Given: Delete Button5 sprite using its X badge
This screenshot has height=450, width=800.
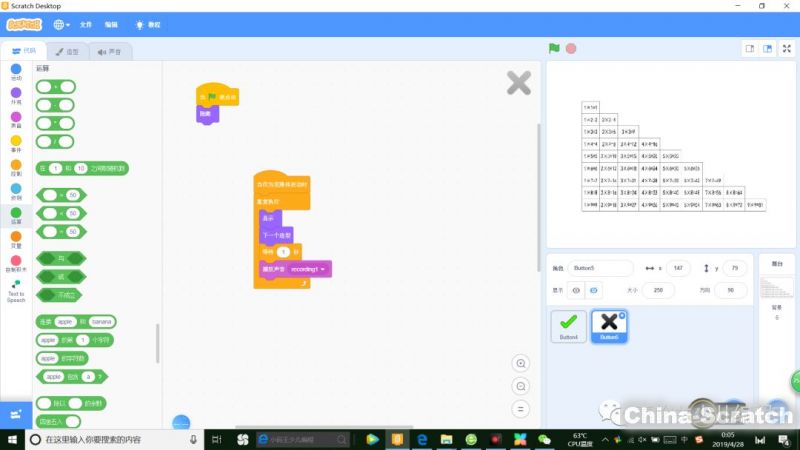Looking at the screenshot, I should [x=621, y=315].
